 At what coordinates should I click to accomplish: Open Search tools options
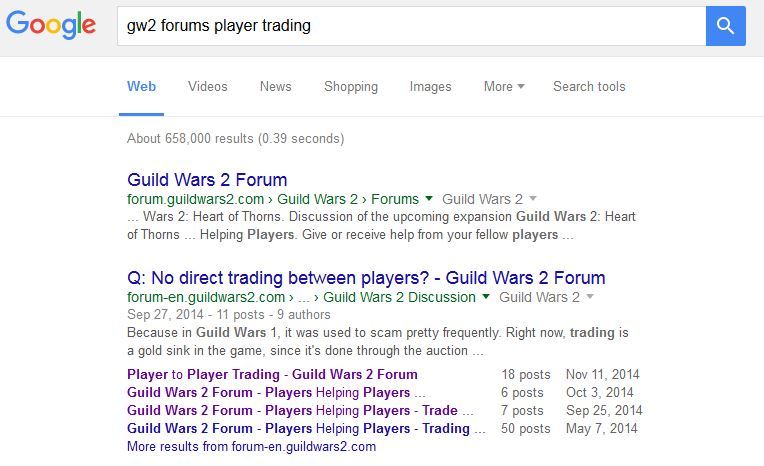tap(589, 87)
